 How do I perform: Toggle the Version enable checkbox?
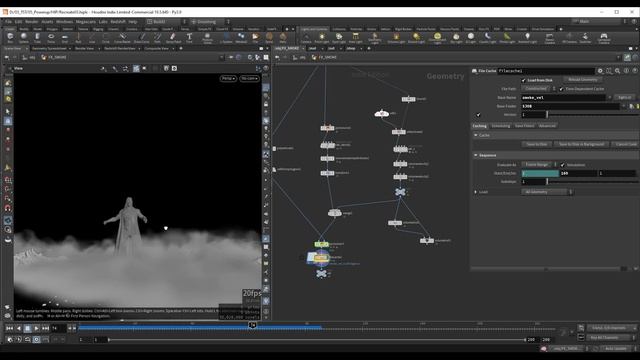478,115
